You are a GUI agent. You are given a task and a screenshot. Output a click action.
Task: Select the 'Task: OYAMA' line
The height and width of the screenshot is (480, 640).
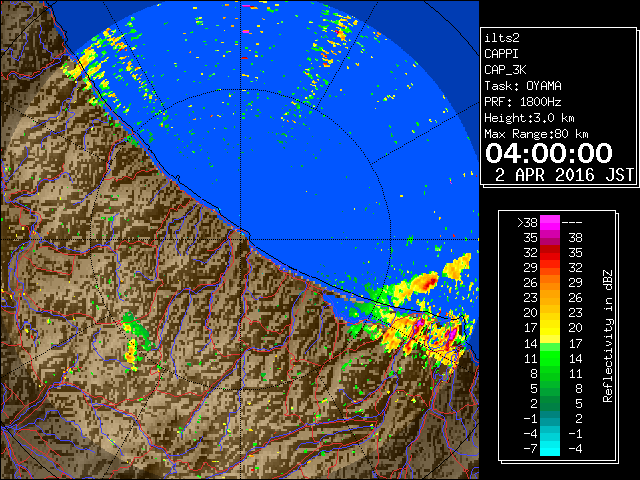click(x=523, y=86)
